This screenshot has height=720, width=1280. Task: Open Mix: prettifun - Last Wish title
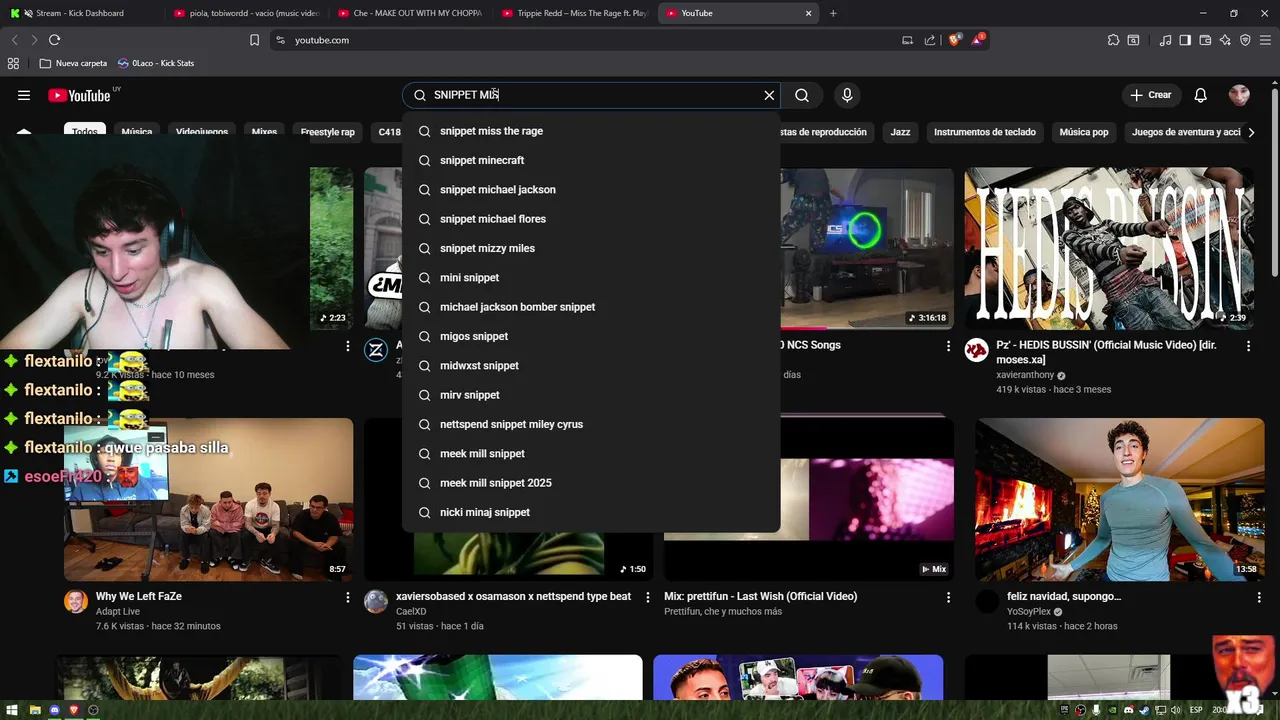tap(761, 596)
